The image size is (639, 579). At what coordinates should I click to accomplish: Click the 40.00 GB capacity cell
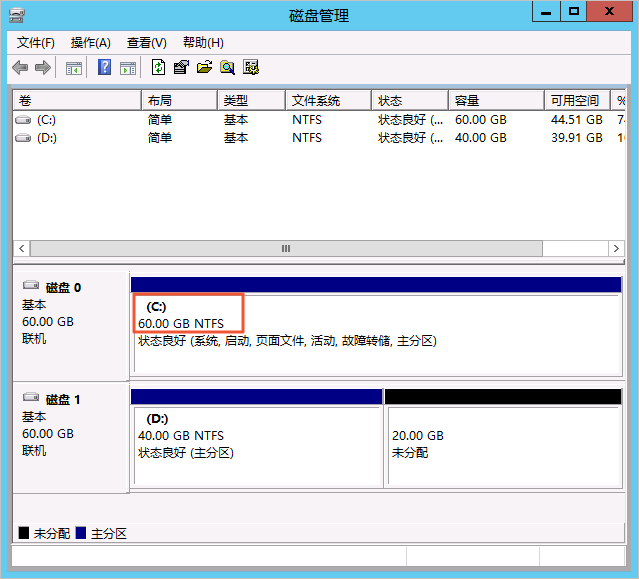(x=481, y=138)
